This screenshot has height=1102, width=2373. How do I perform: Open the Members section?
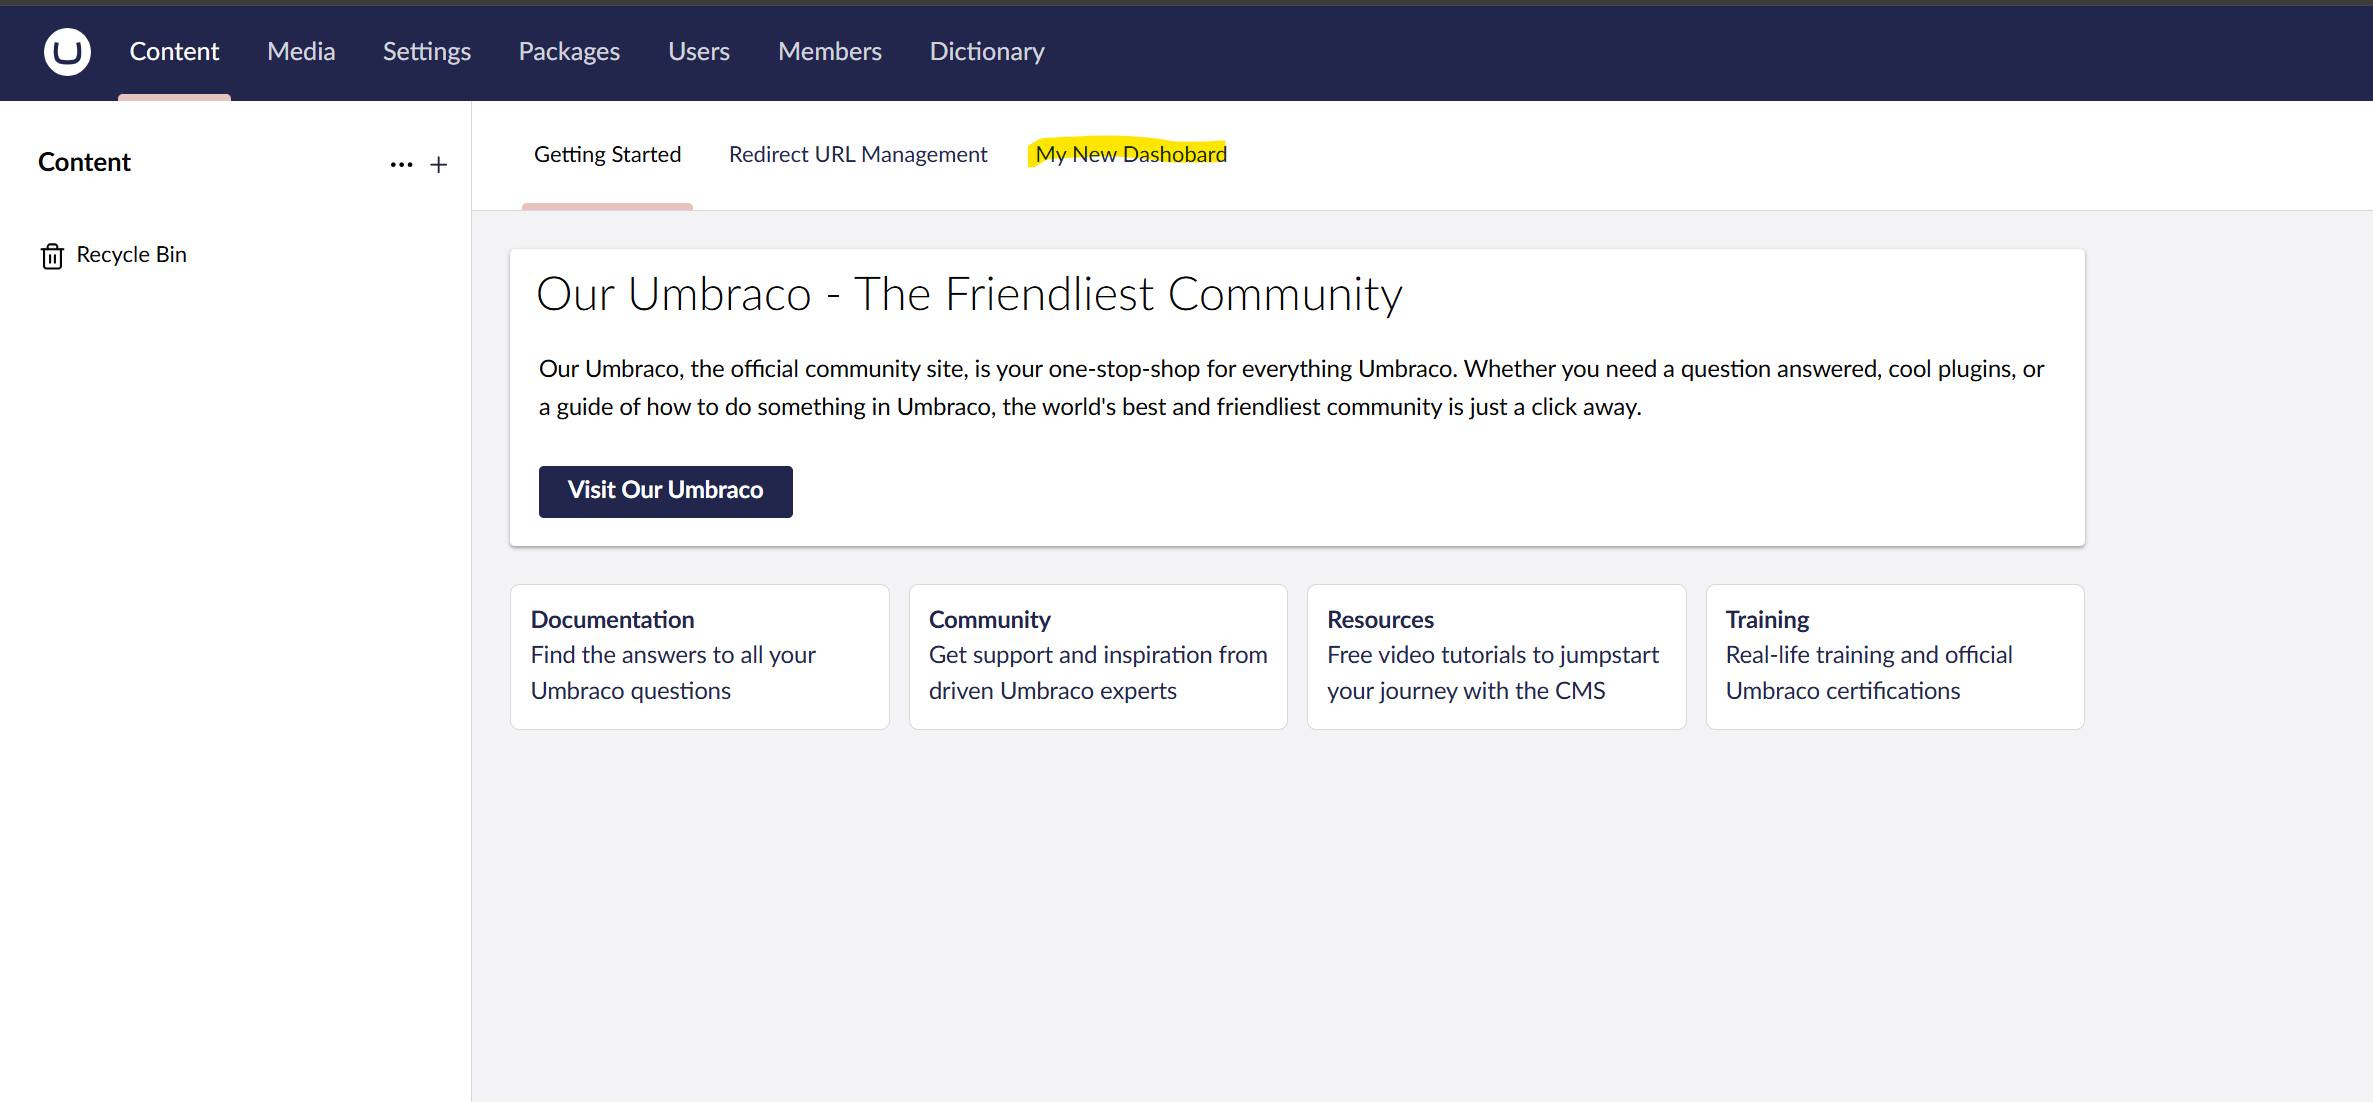click(830, 52)
